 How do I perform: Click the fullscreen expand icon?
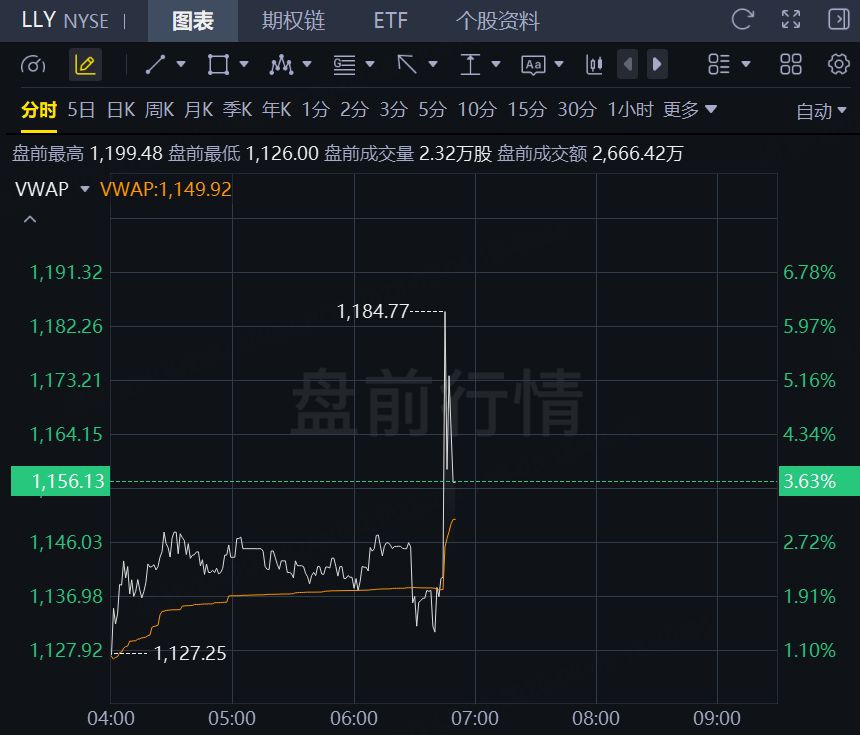click(791, 20)
